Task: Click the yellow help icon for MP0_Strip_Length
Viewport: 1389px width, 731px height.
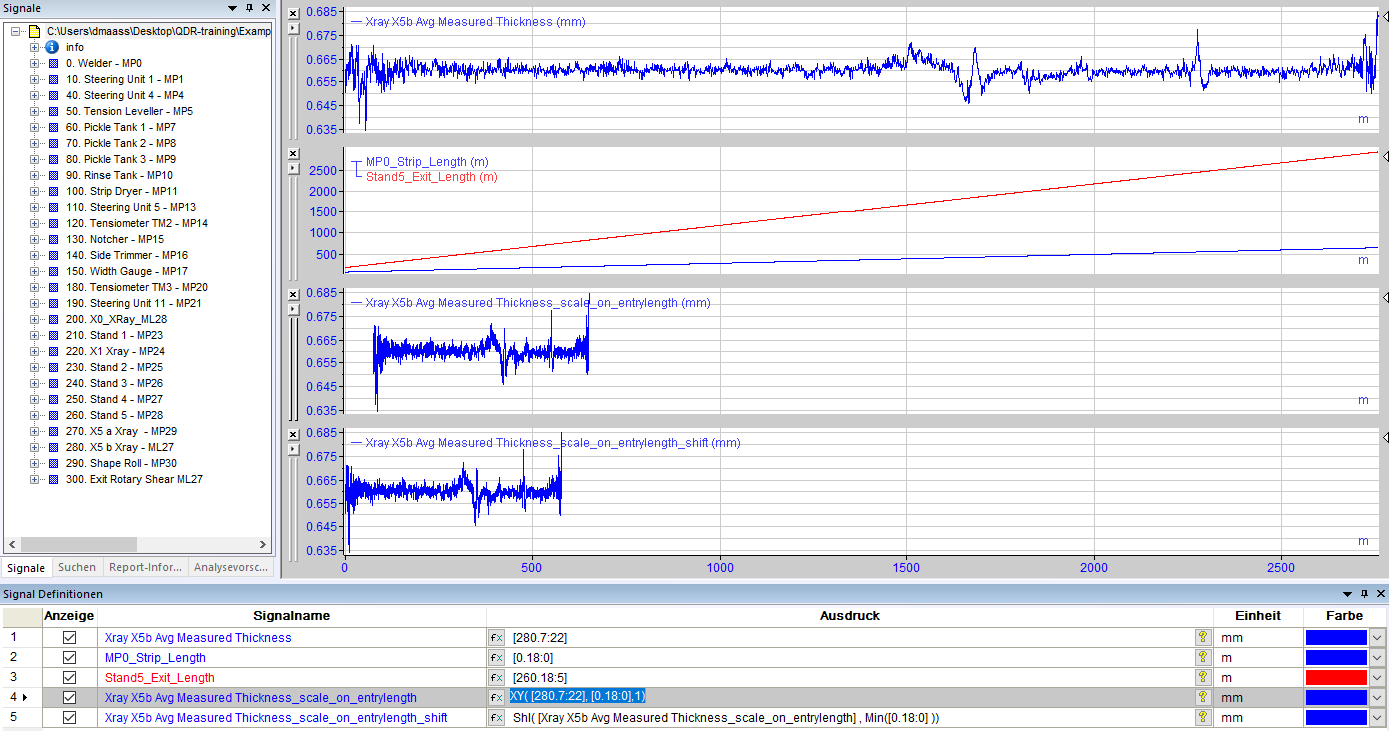Action: coord(1202,658)
